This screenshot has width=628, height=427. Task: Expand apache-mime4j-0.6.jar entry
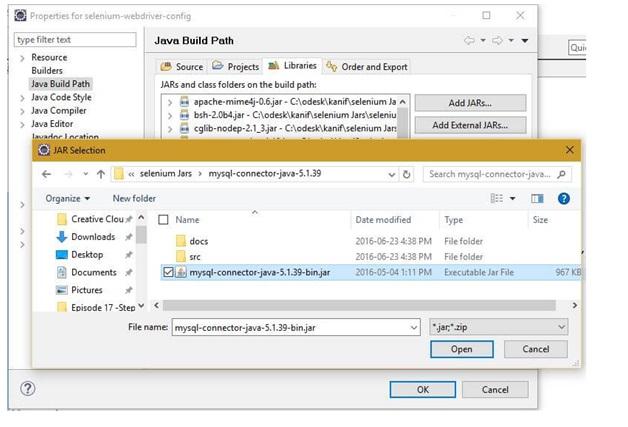(x=170, y=103)
